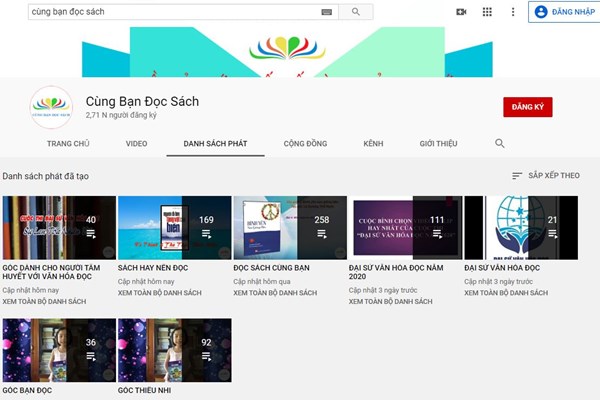Click the channel name Cùng Bạn Đọc Sách
The image size is (600, 400).
142,101
